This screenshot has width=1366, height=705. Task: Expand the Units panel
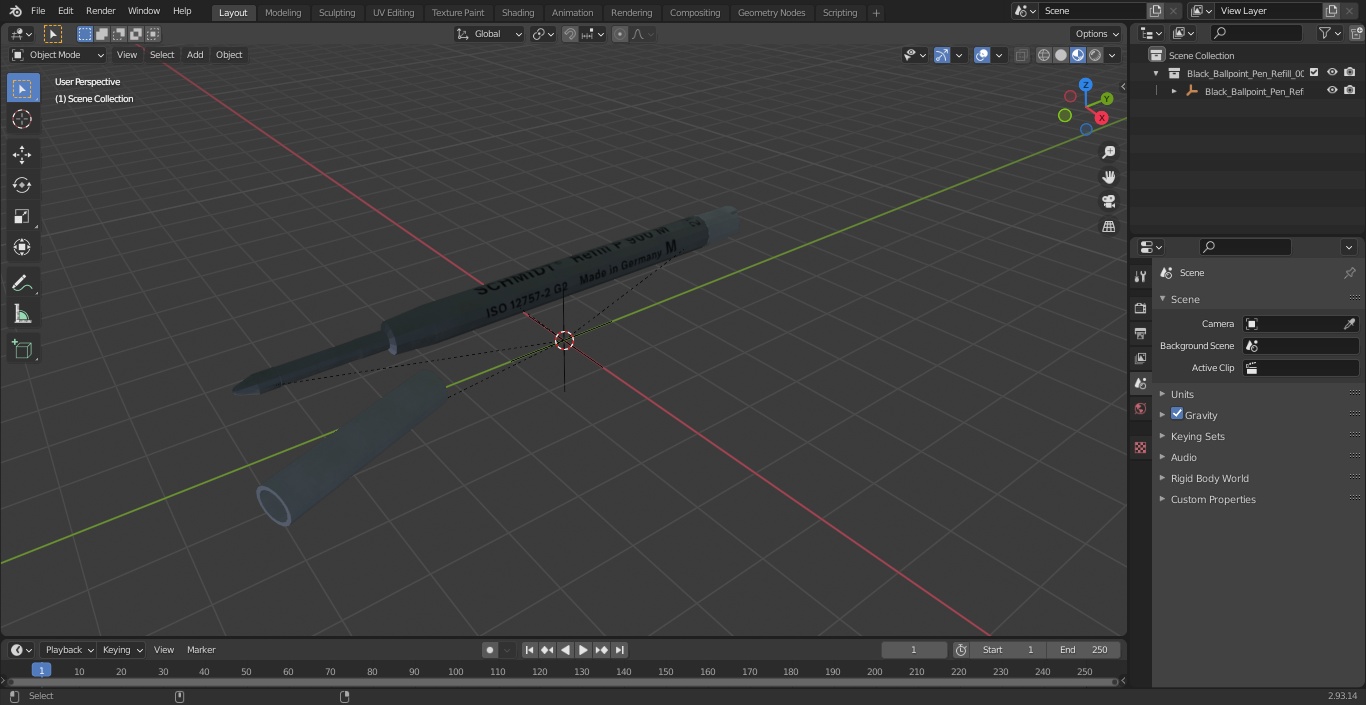click(x=1182, y=394)
